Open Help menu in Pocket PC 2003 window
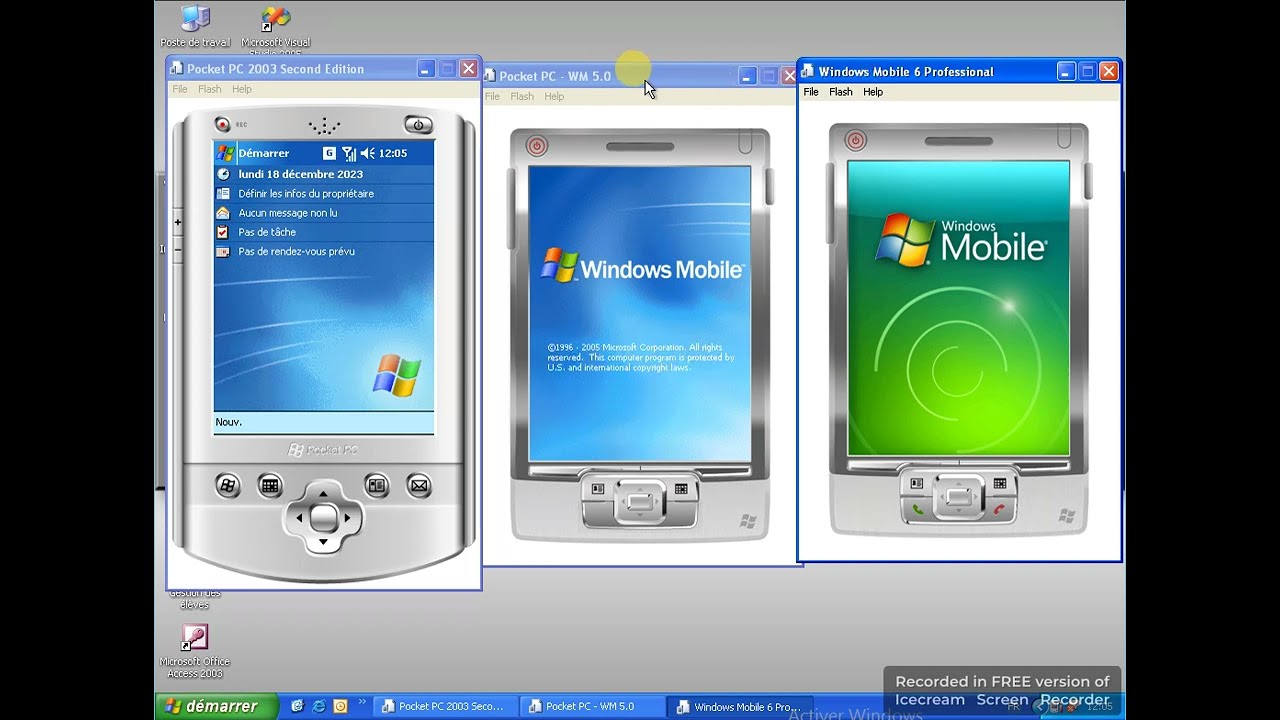This screenshot has width=1280, height=720. 242,89
